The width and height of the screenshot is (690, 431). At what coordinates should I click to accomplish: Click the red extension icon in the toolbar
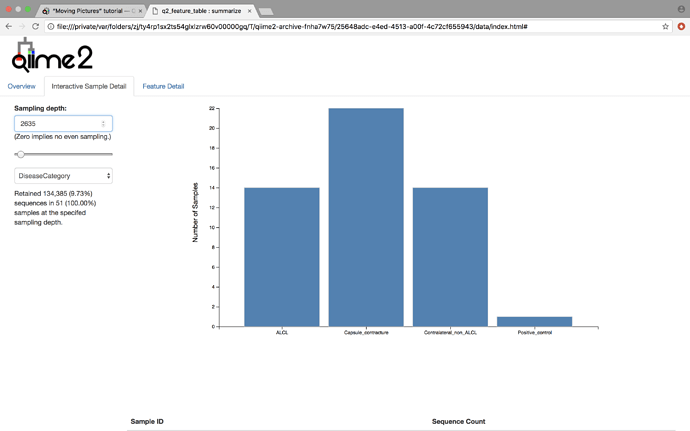point(681,27)
